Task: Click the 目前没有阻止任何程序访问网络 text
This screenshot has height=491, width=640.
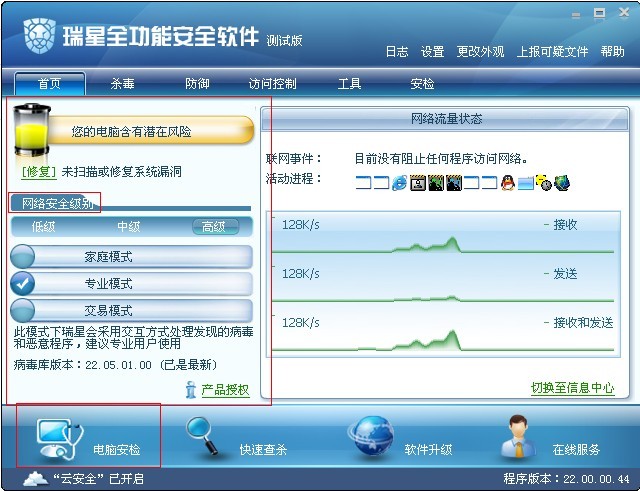Action: 441,158
